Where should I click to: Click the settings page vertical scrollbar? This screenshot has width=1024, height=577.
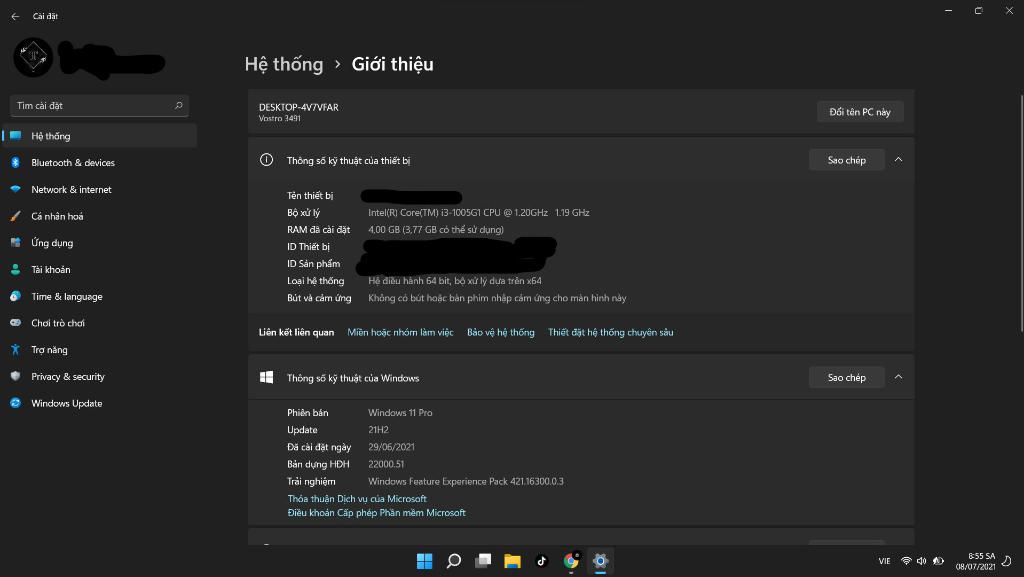point(1021,213)
